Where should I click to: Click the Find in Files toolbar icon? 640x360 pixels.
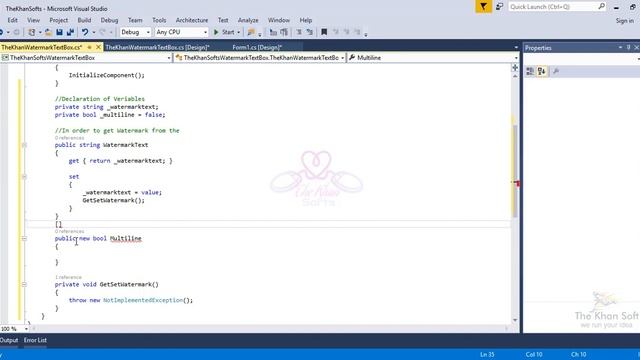click(x=251, y=32)
